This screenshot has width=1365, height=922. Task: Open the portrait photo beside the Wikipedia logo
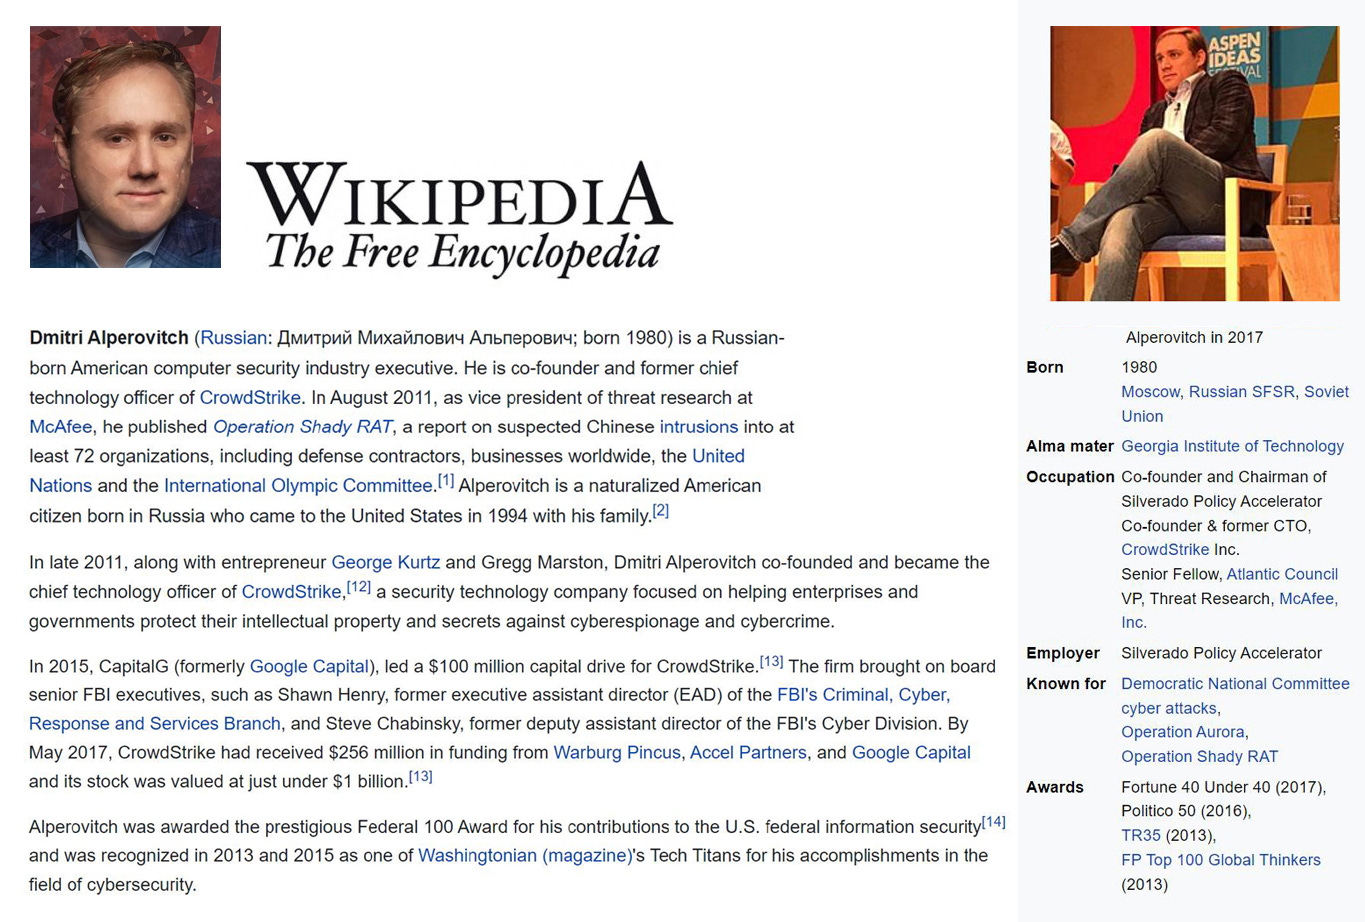(125, 147)
